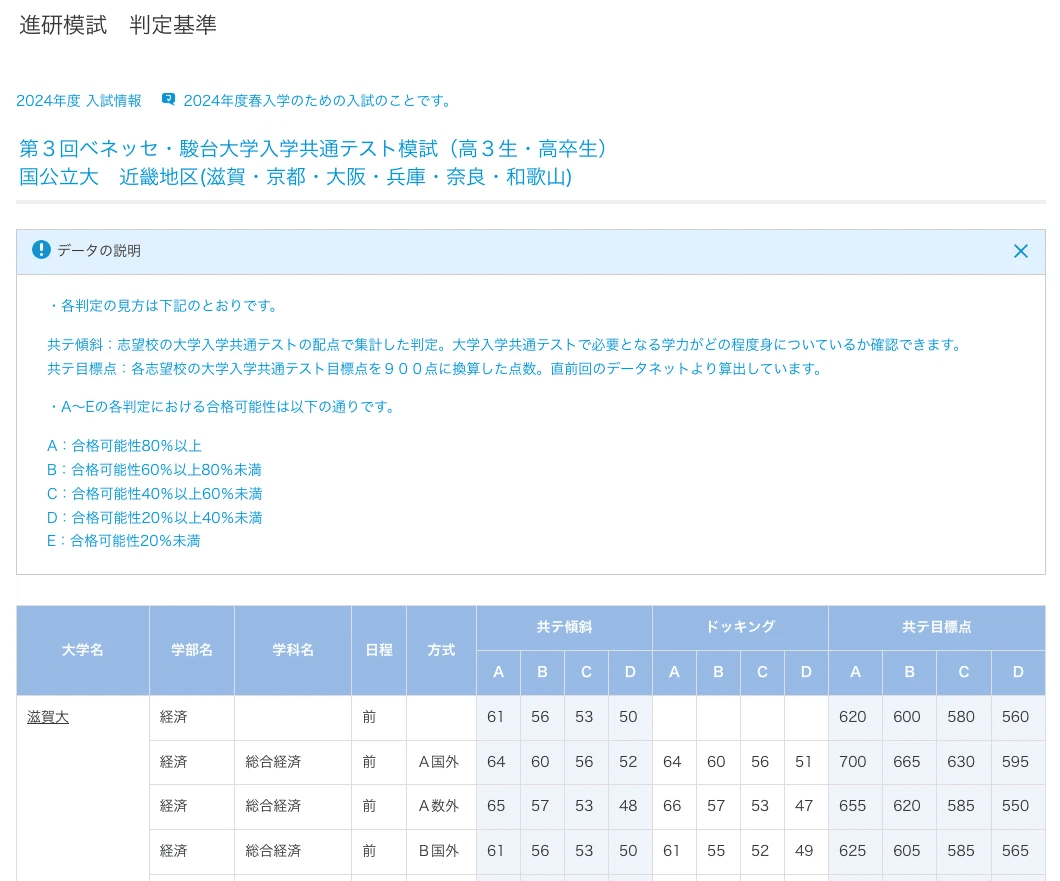This screenshot has height=881, width=1060.
Task: Click the 2024年度春入学のための入試のことです note
Action: (318, 101)
